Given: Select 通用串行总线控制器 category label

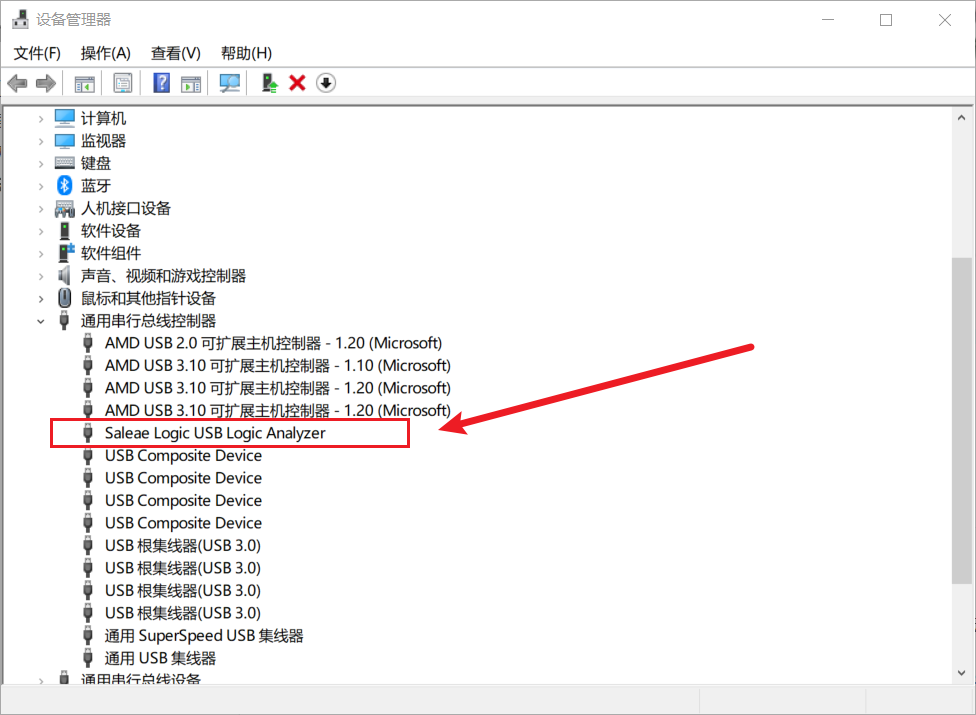Looking at the screenshot, I should (x=148, y=320).
